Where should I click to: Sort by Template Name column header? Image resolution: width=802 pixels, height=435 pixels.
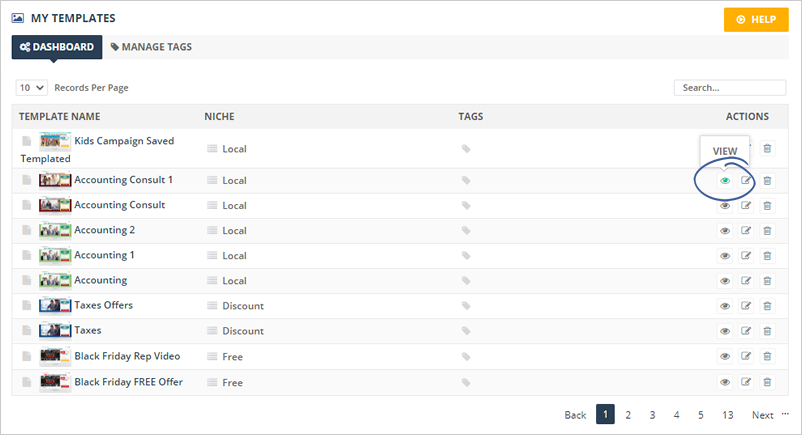[x=60, y=117]
